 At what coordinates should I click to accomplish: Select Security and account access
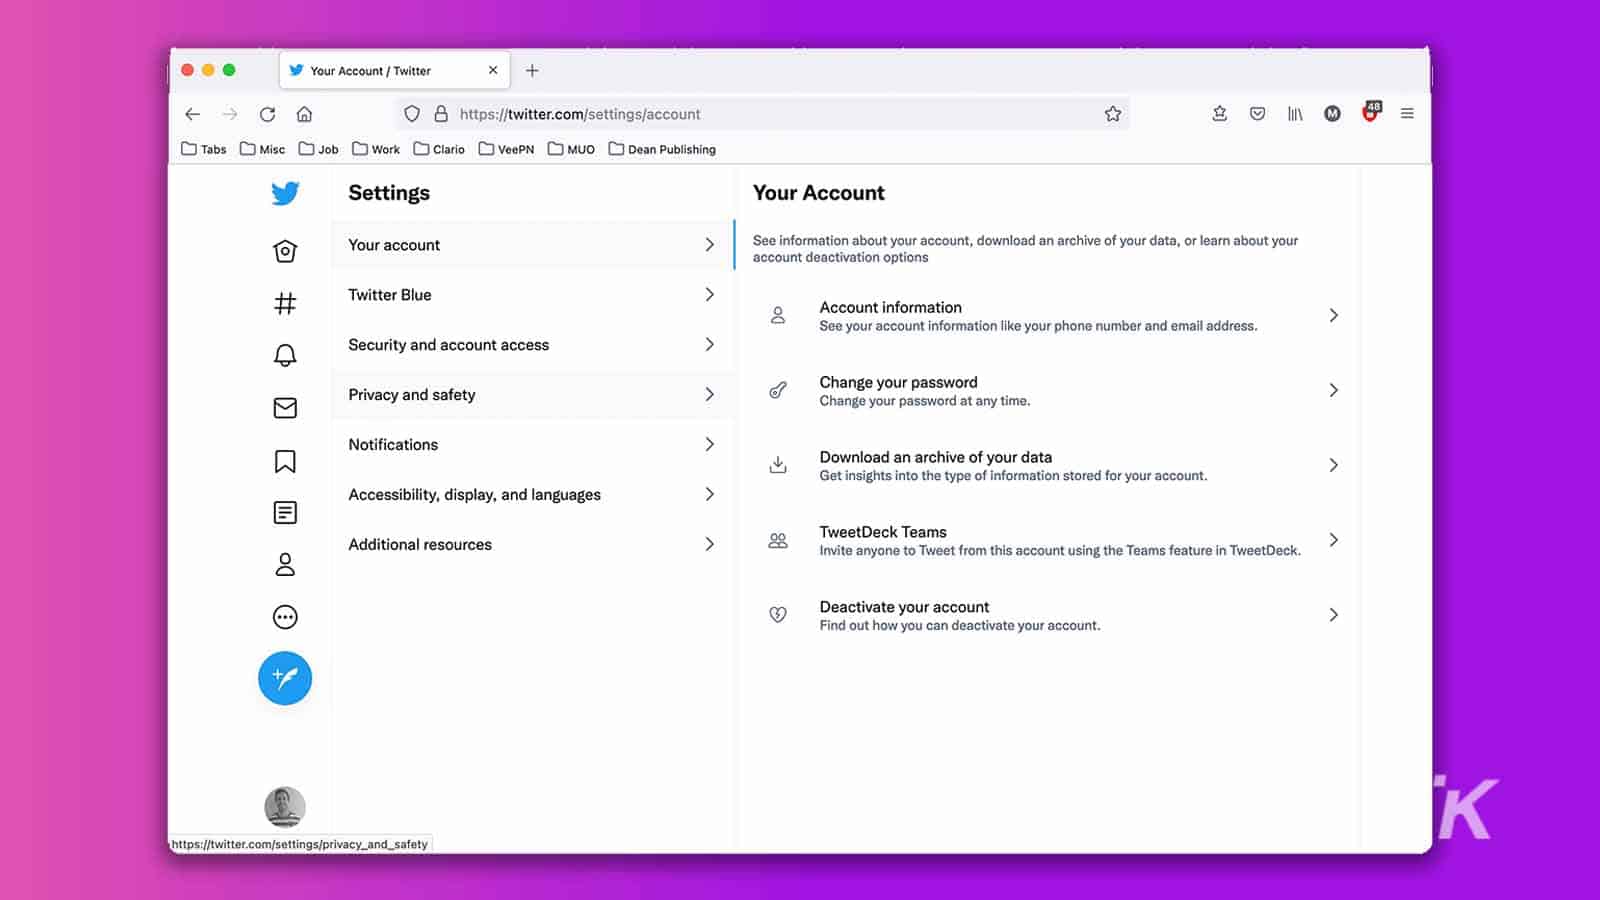[533, 345]
